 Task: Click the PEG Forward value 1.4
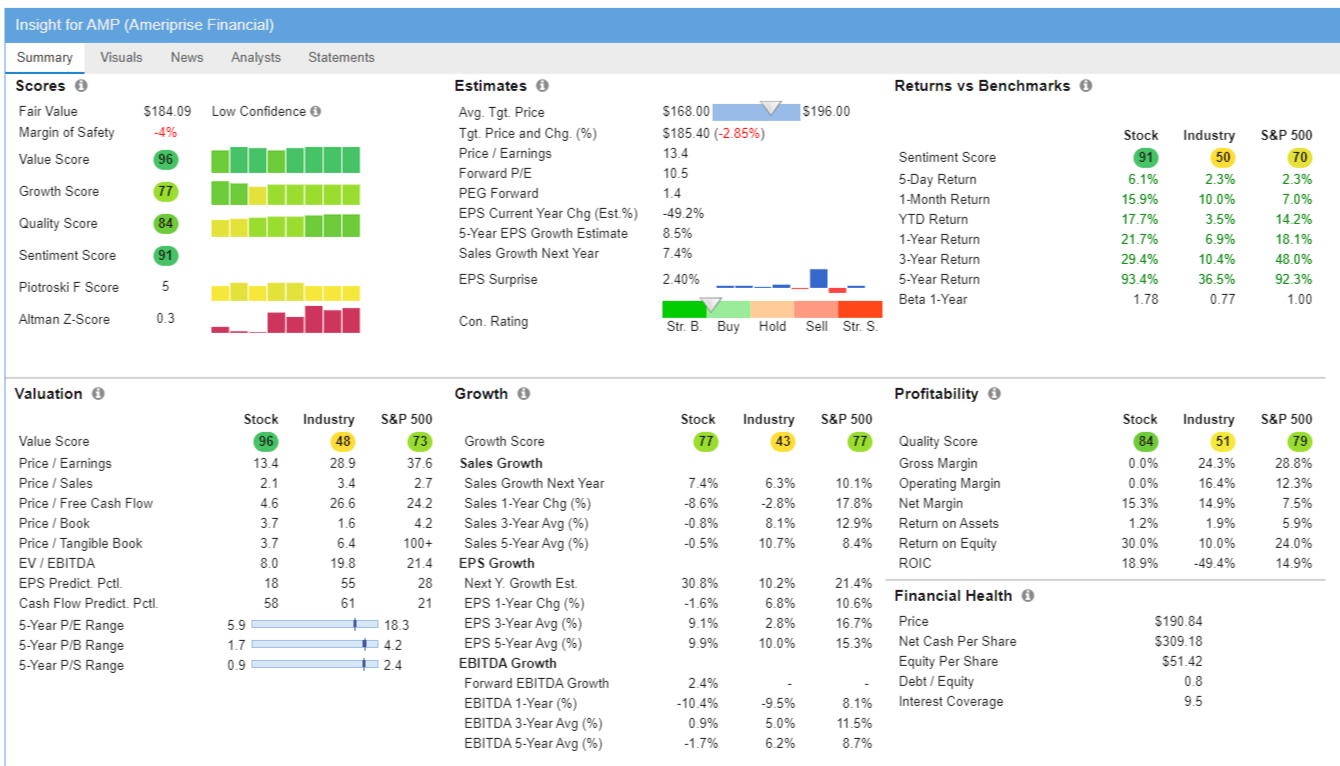click(672, 194)
